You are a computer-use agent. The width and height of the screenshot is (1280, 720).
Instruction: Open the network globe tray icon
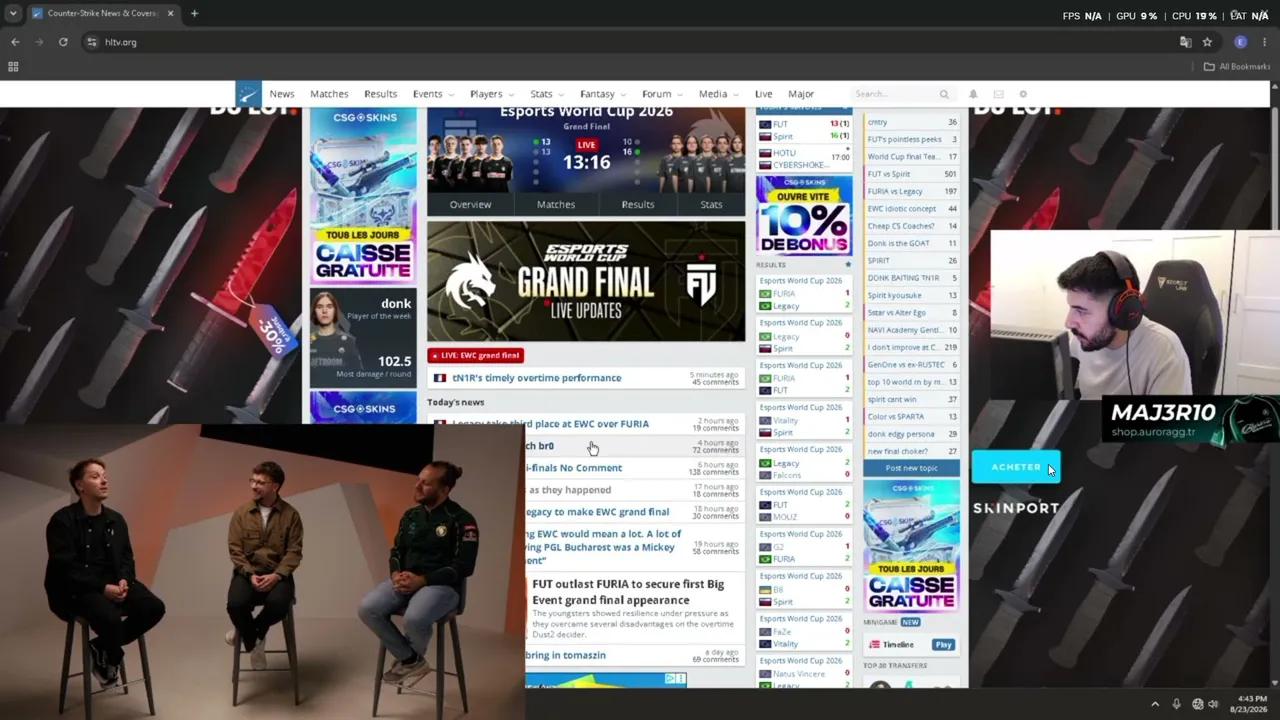tap(1197, 704)
